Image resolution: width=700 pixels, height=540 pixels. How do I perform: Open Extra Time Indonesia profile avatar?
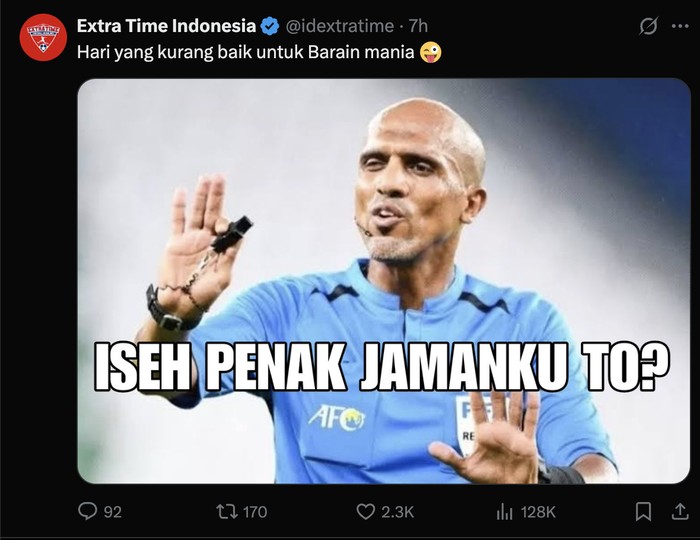pyautogui.click(x=43, y=37)
